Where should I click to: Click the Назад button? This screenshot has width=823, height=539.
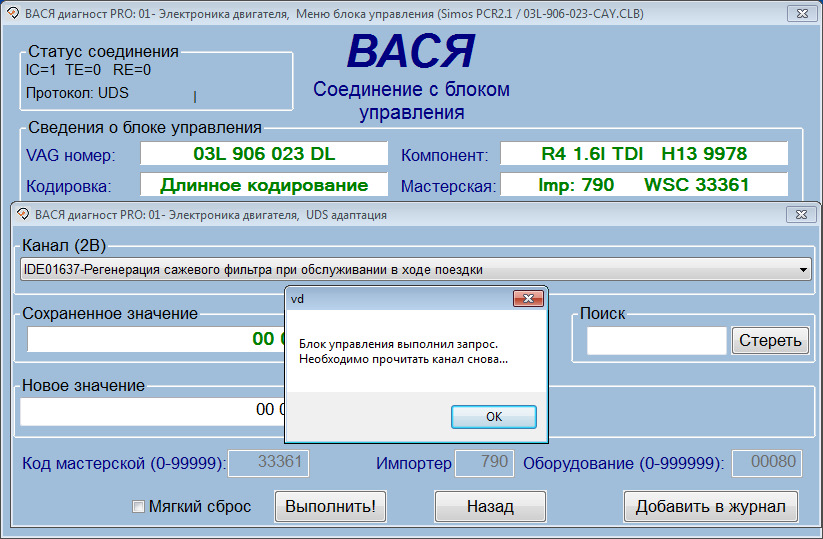click(x=490, y=506)
